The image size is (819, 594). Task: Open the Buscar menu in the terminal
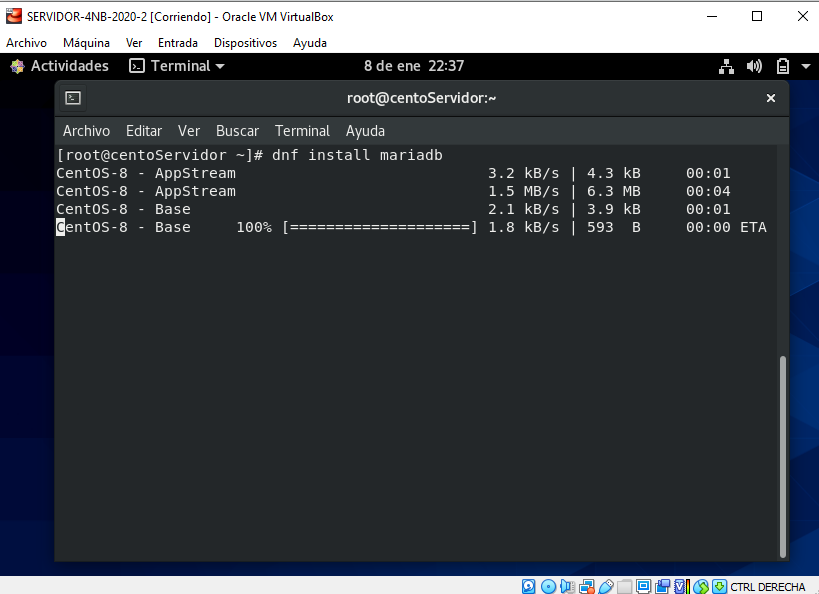click(x=237, y=131)
